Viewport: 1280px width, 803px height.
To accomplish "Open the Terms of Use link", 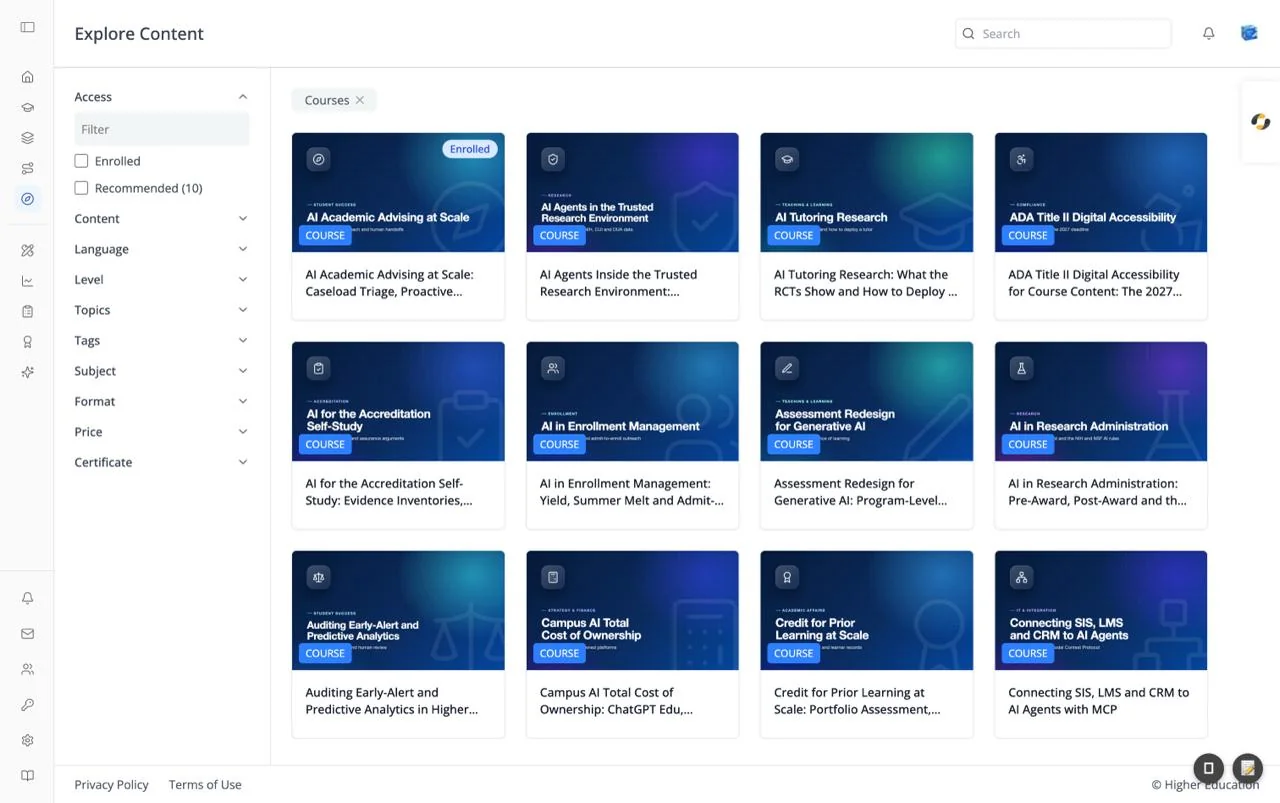I will [x=205, y=785].
